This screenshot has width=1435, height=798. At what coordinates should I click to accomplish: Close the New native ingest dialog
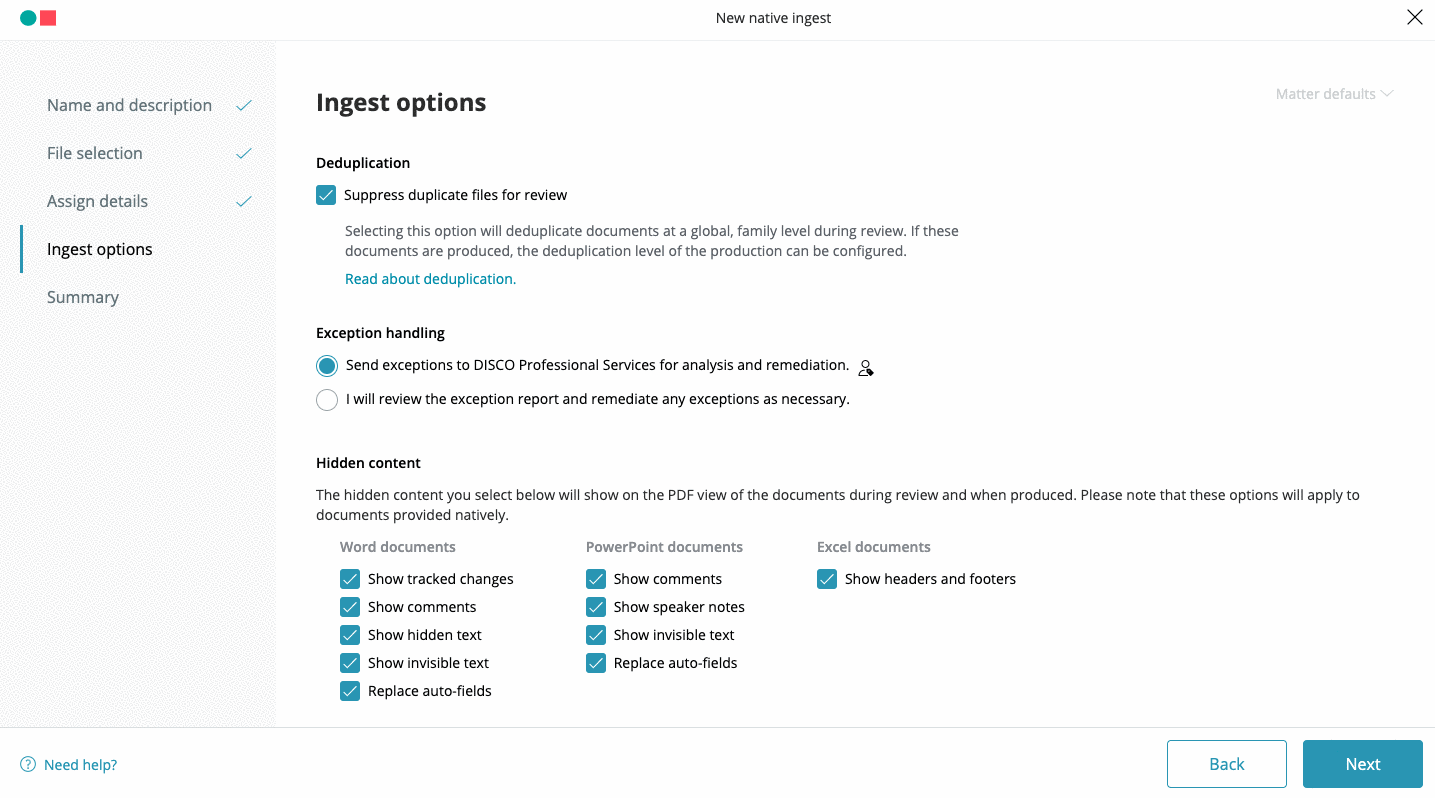pyautogui.click(x=1414, y=17)
